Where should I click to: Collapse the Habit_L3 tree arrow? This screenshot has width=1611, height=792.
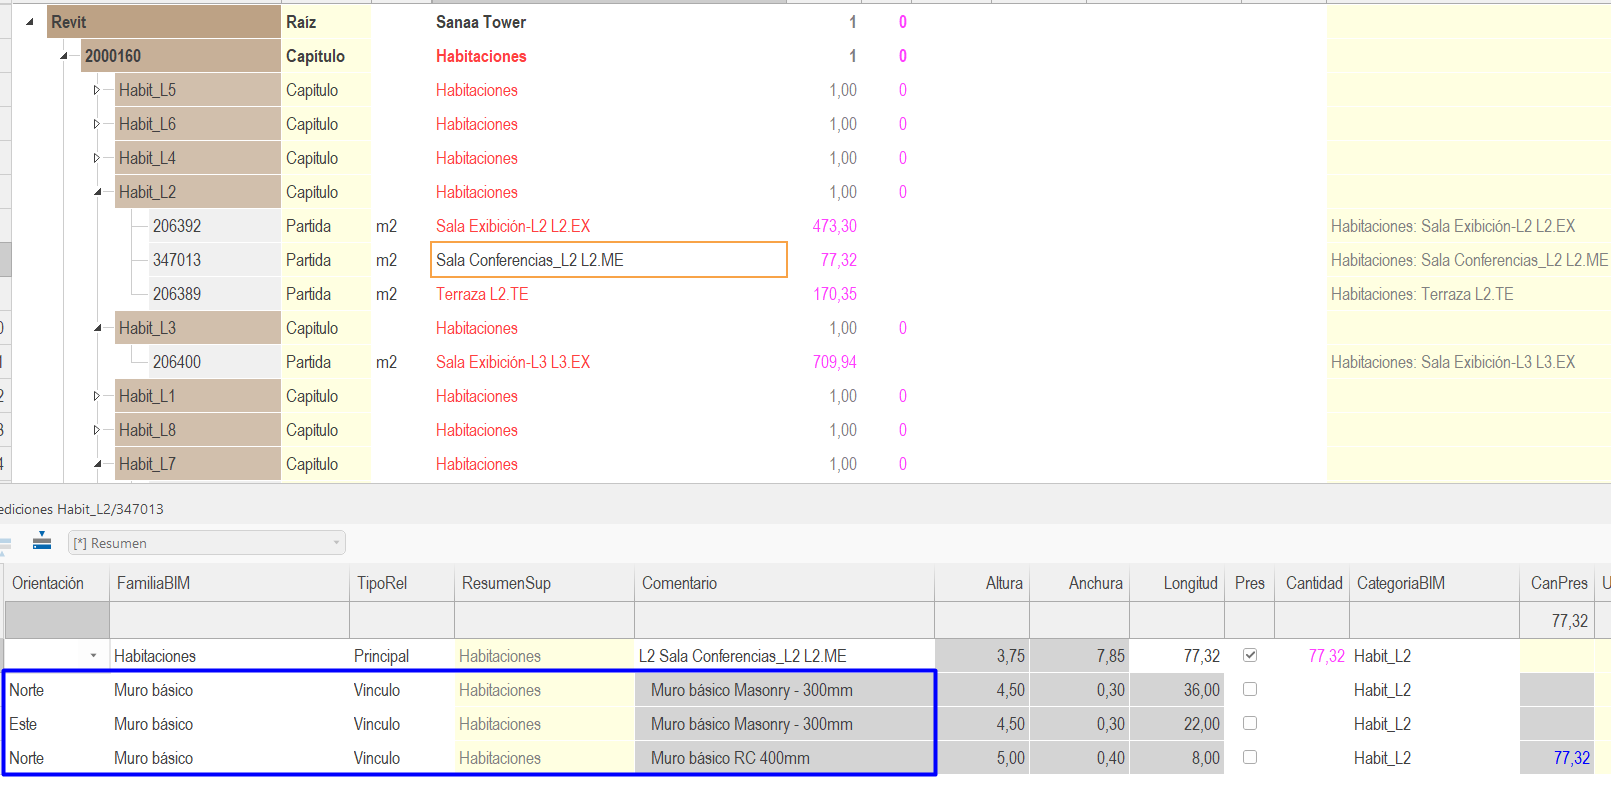98,328
